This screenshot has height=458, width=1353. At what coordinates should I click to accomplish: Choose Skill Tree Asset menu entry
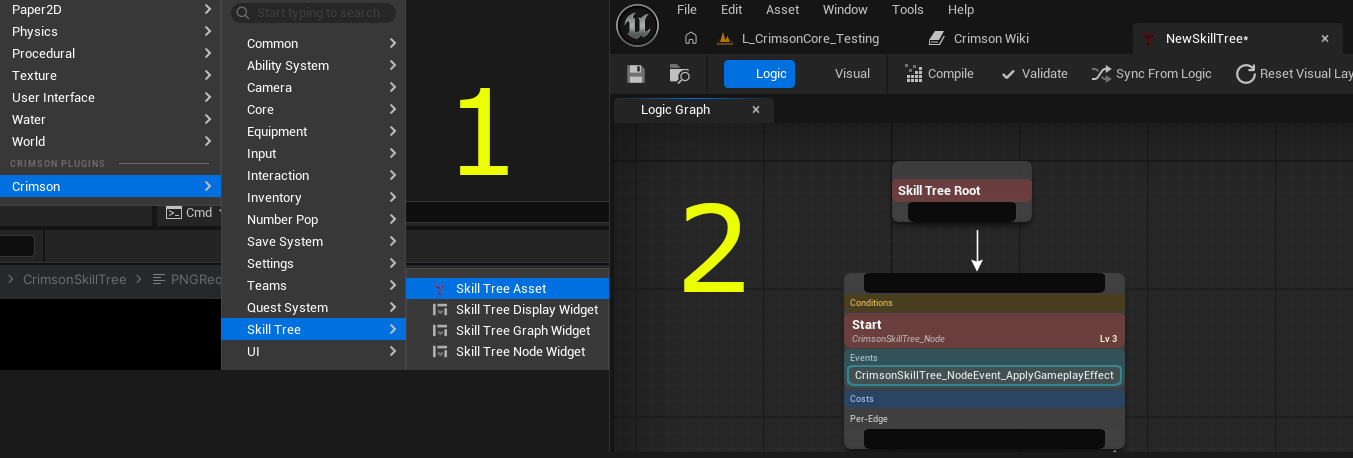[507, 289]
